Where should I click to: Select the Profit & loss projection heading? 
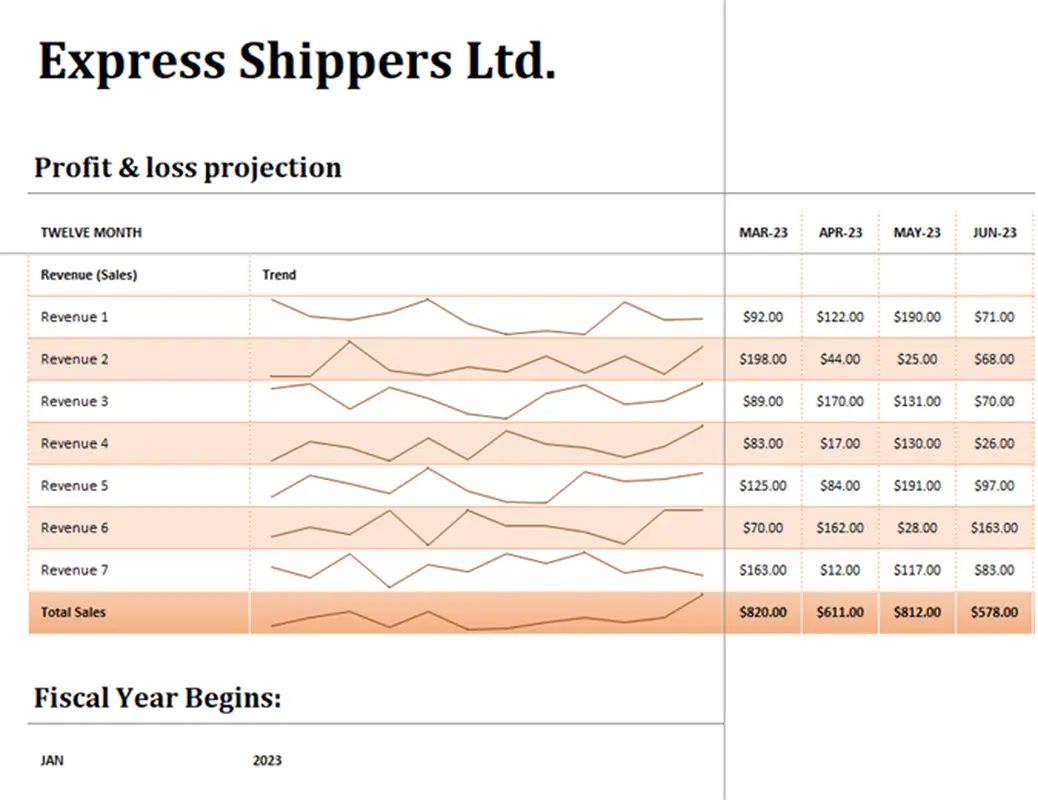(x=188, y=167)
